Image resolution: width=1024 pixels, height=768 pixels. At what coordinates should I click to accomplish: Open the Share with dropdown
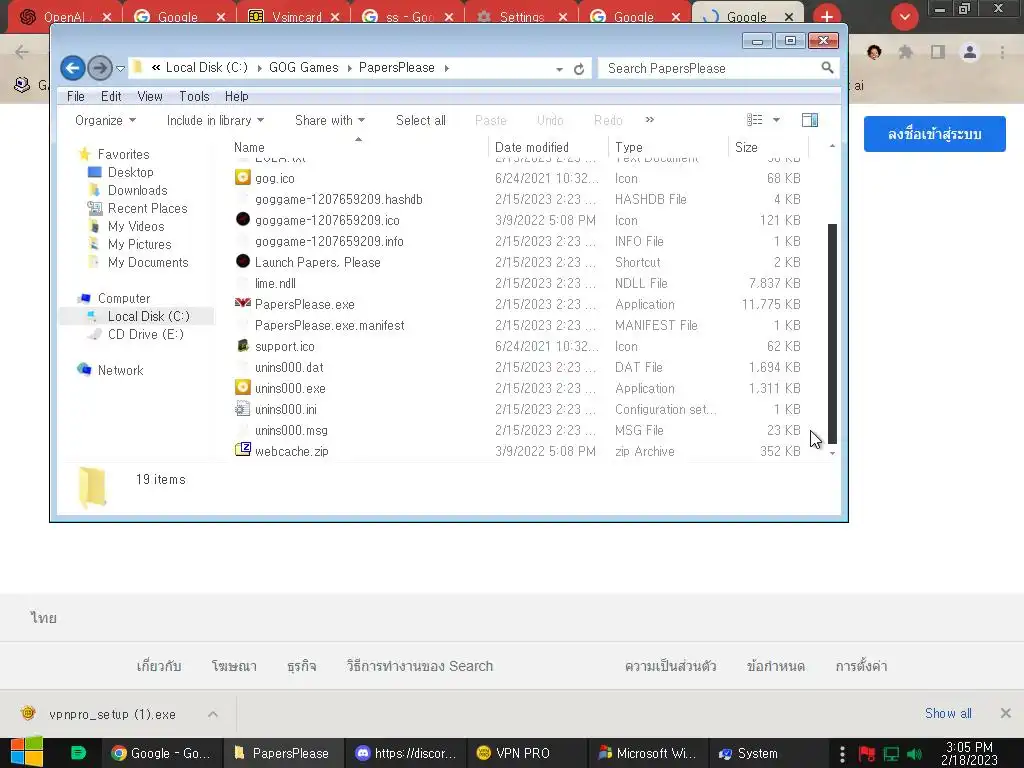pos(330,120)
